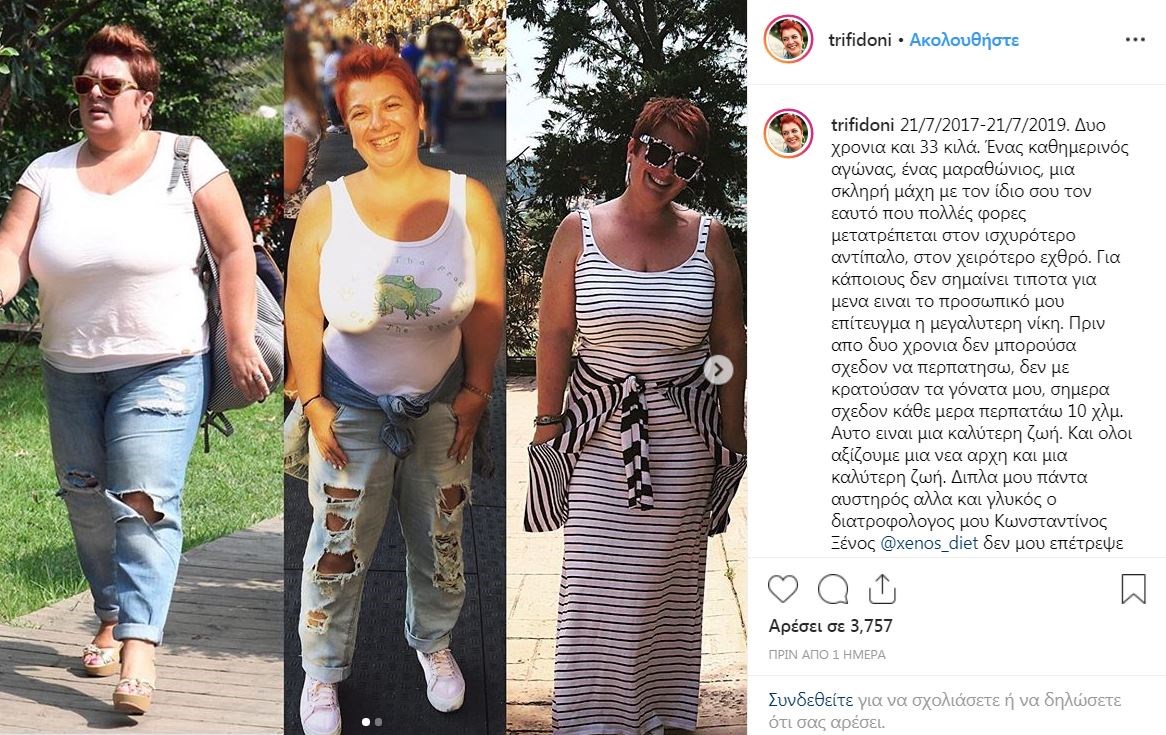Viewport: 1166px width, 735px height.
Task: Like the post with the heart icon
Action: (782, 589)
